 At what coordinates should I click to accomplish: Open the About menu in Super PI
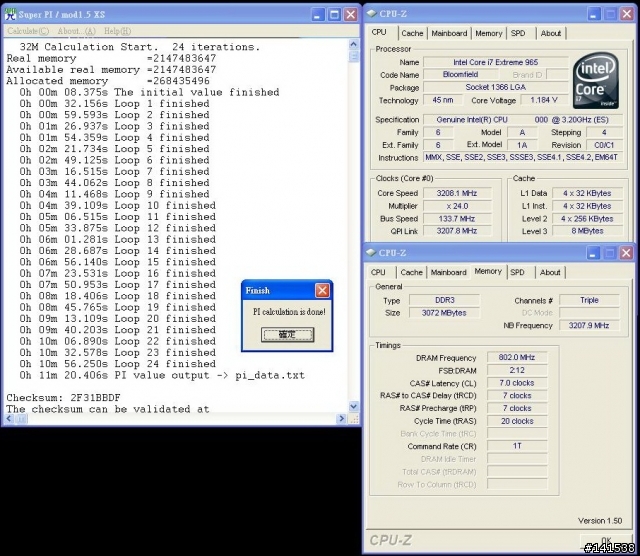point(76,31)
